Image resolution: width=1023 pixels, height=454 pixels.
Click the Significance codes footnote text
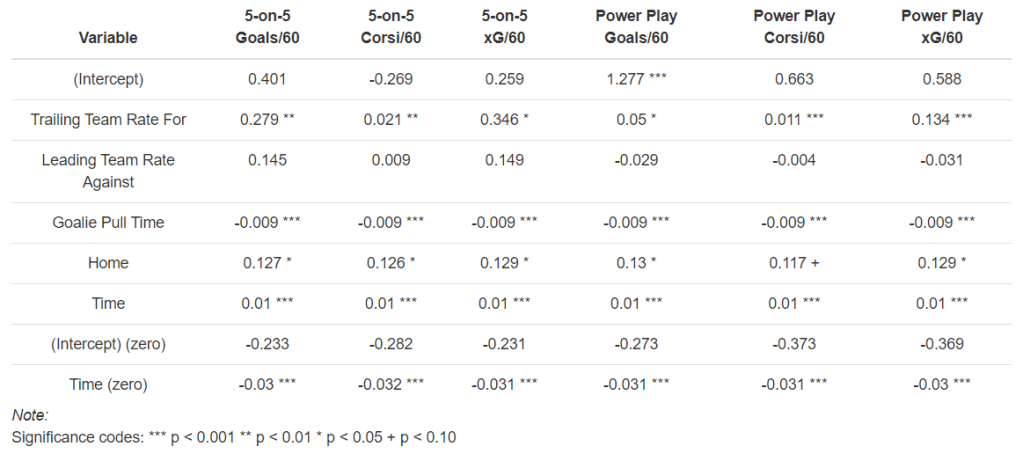234,437
